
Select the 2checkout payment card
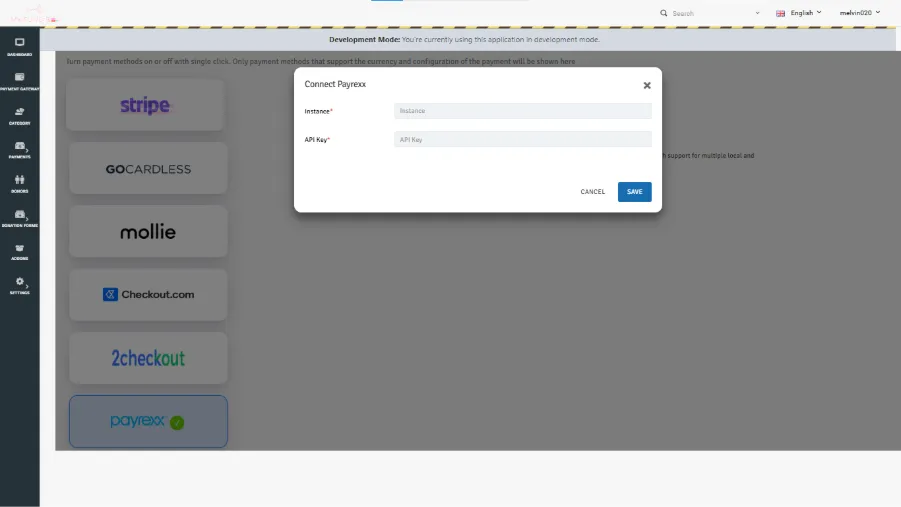148,358
